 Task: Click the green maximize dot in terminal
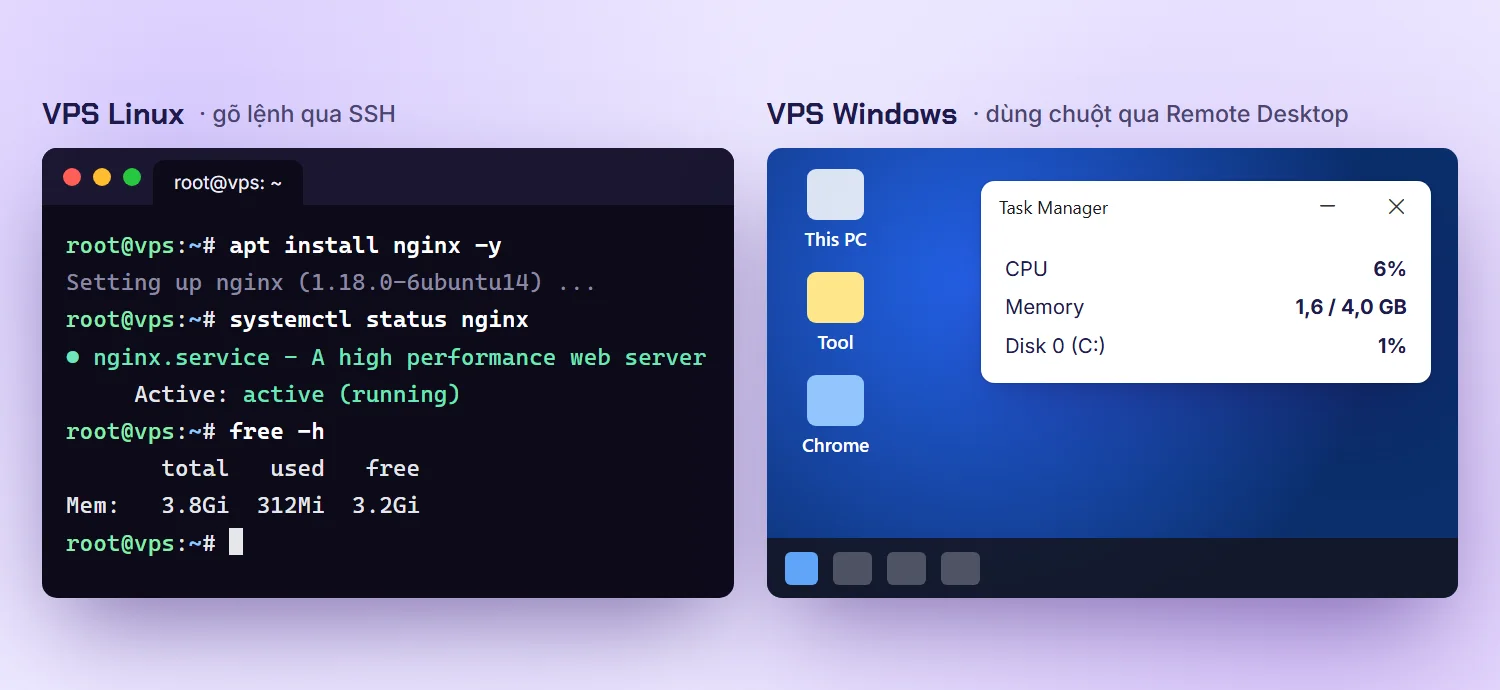132,177
